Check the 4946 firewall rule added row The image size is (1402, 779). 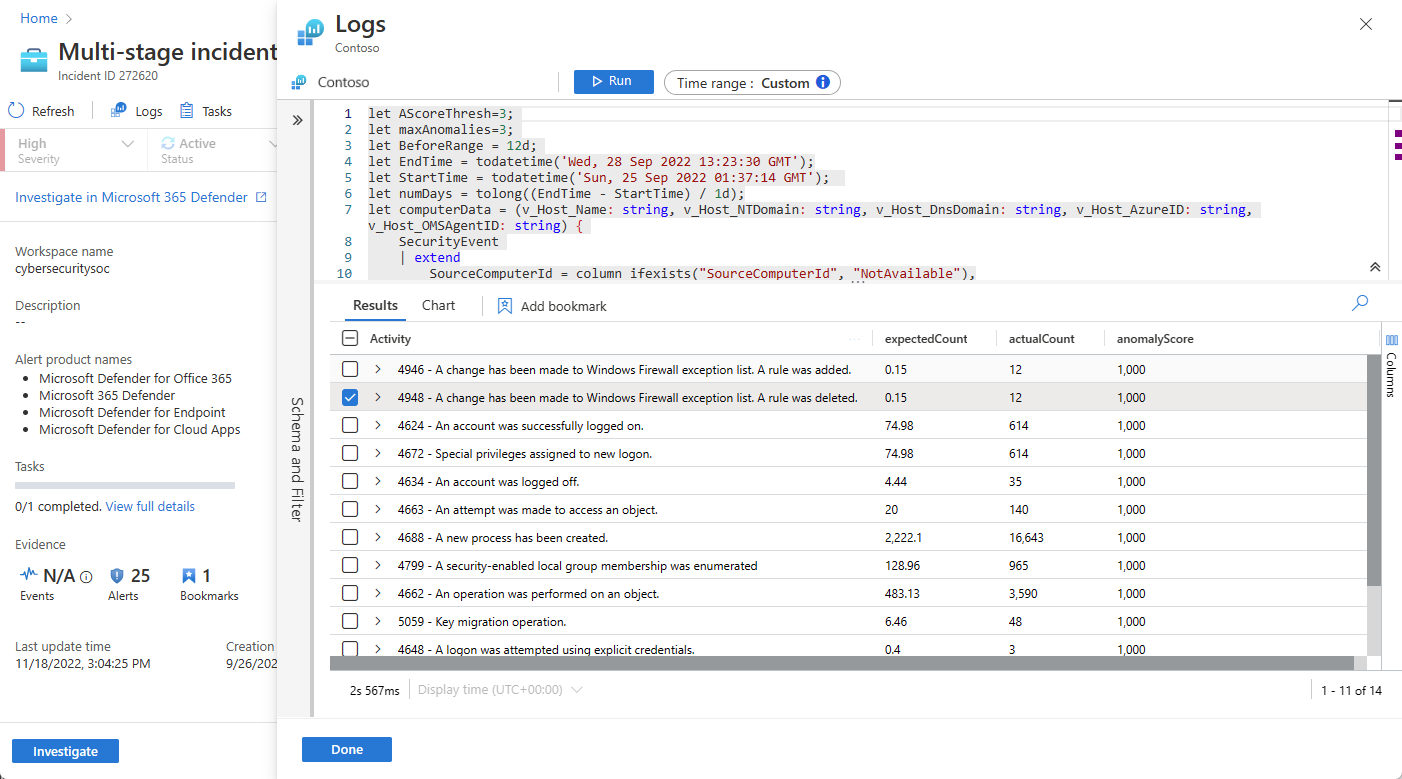click(350, 369)
